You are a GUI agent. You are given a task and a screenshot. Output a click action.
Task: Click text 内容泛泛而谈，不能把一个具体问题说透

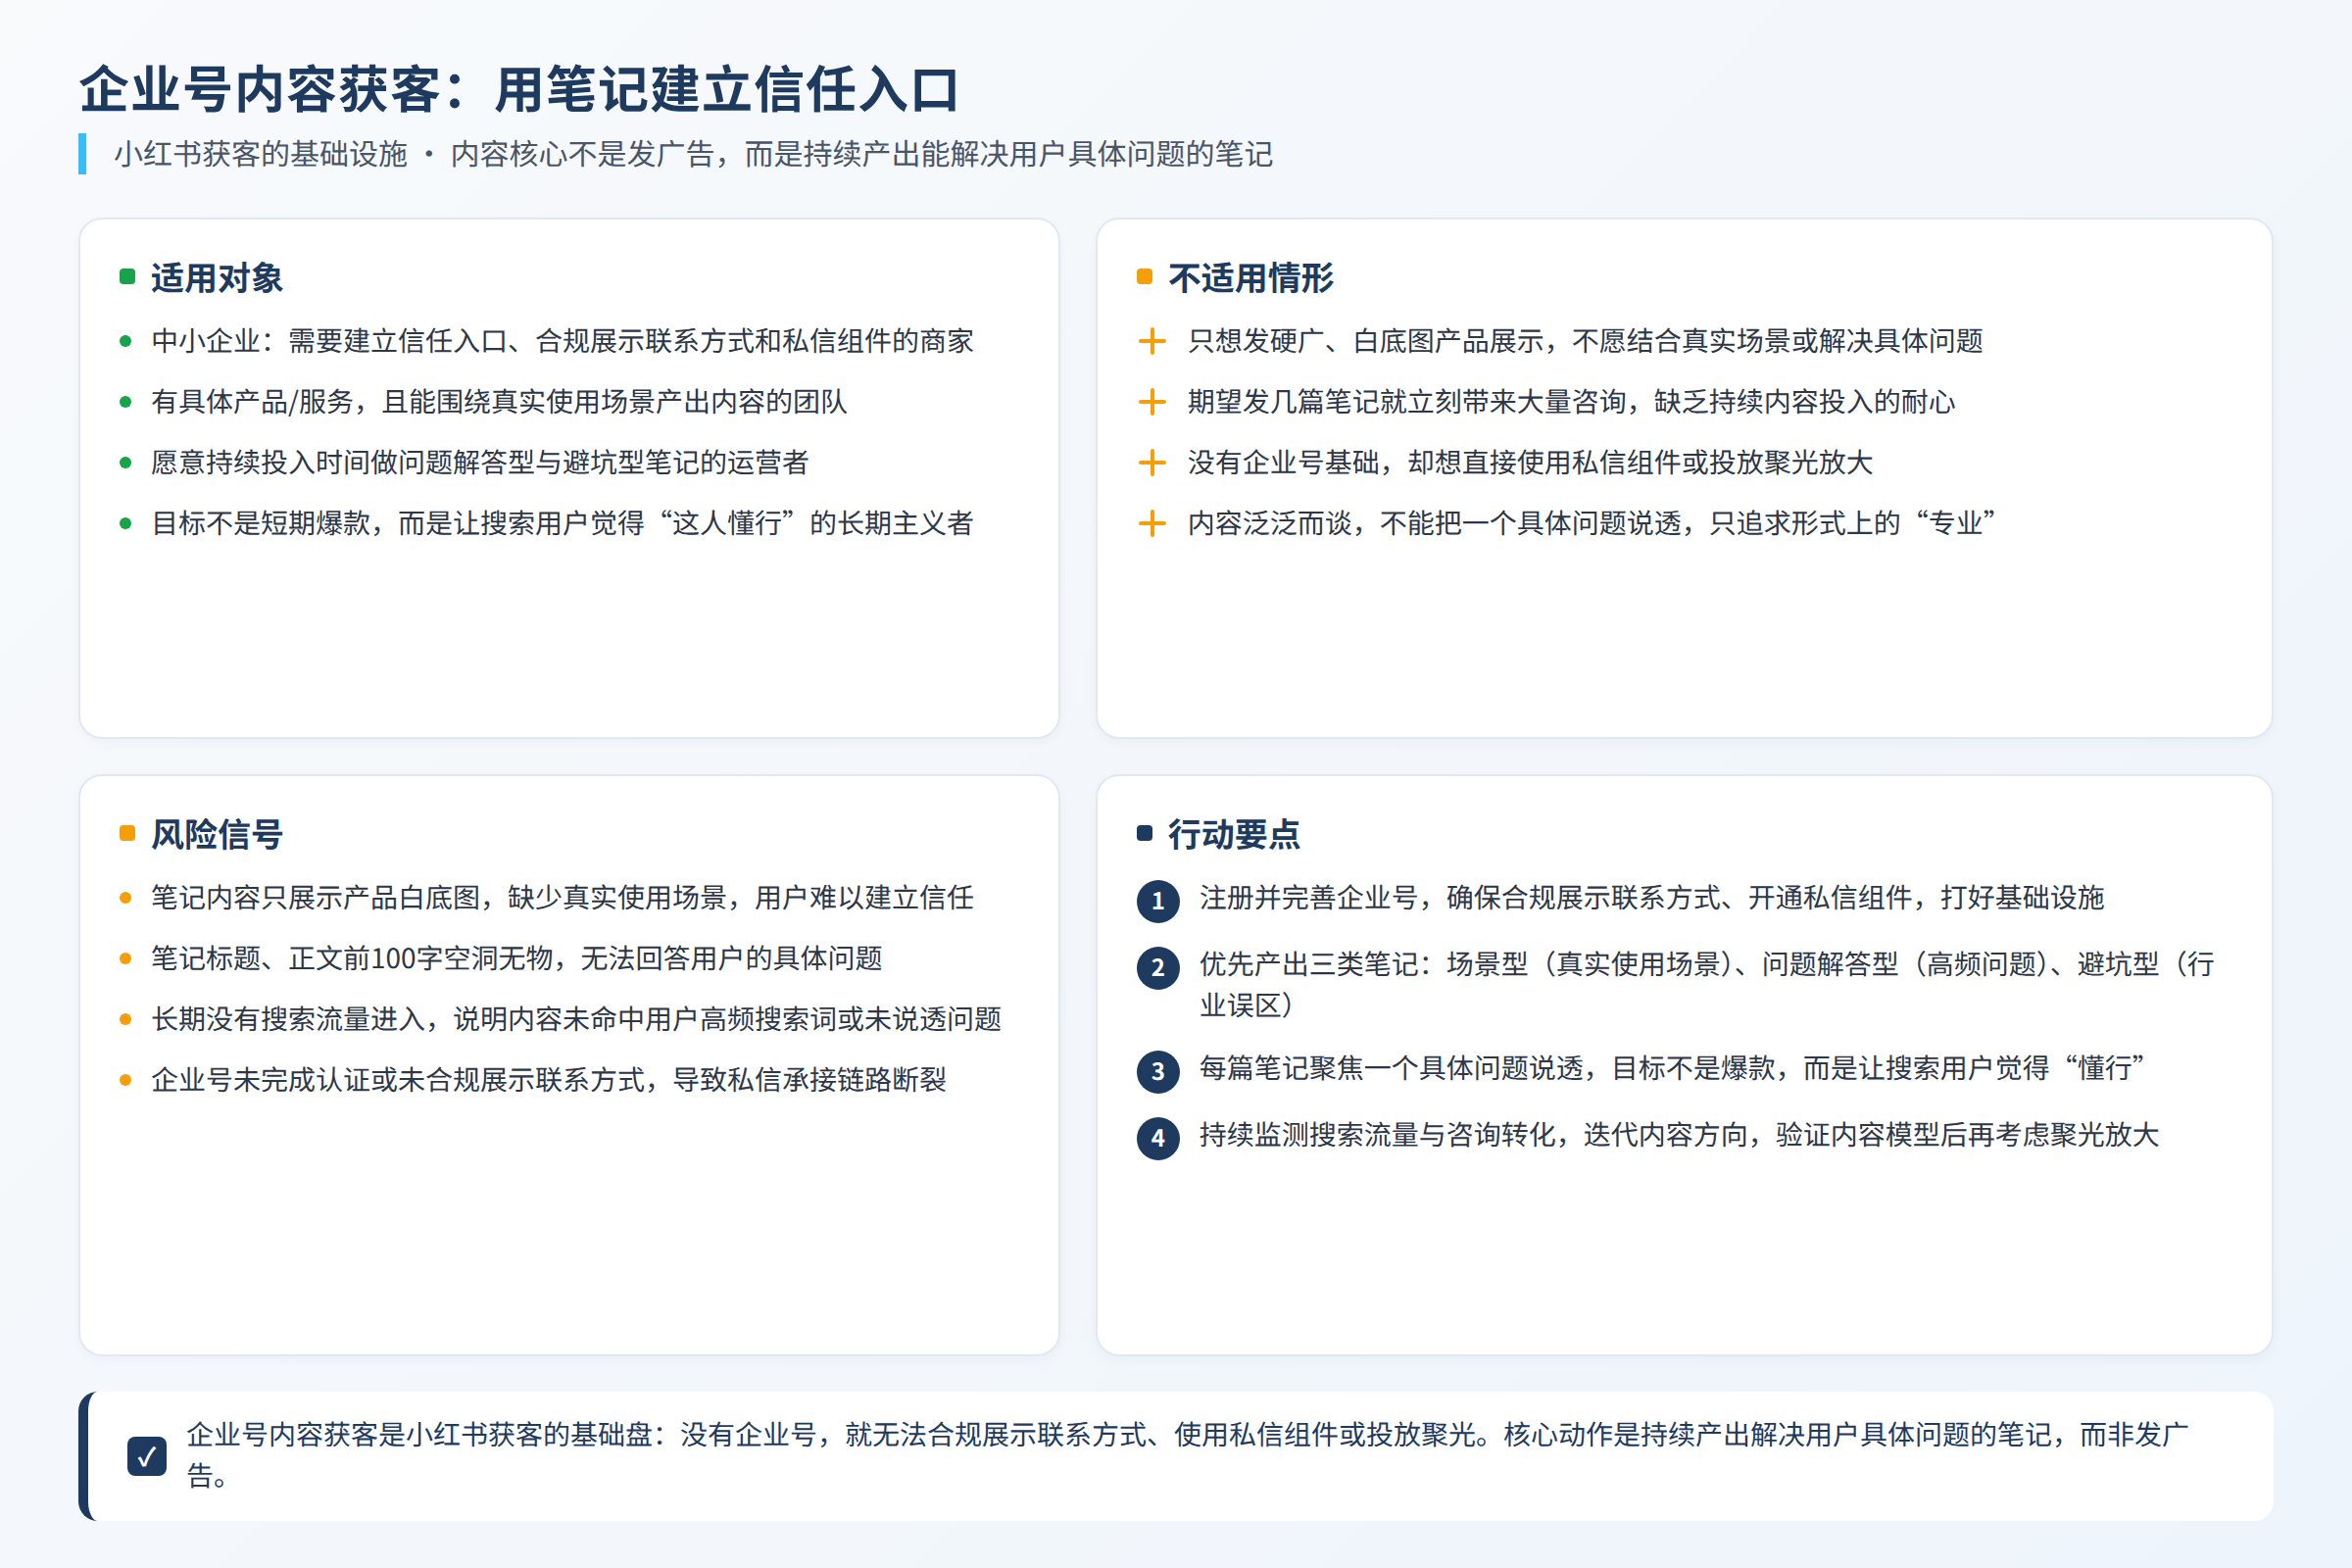click(1592, 523)
